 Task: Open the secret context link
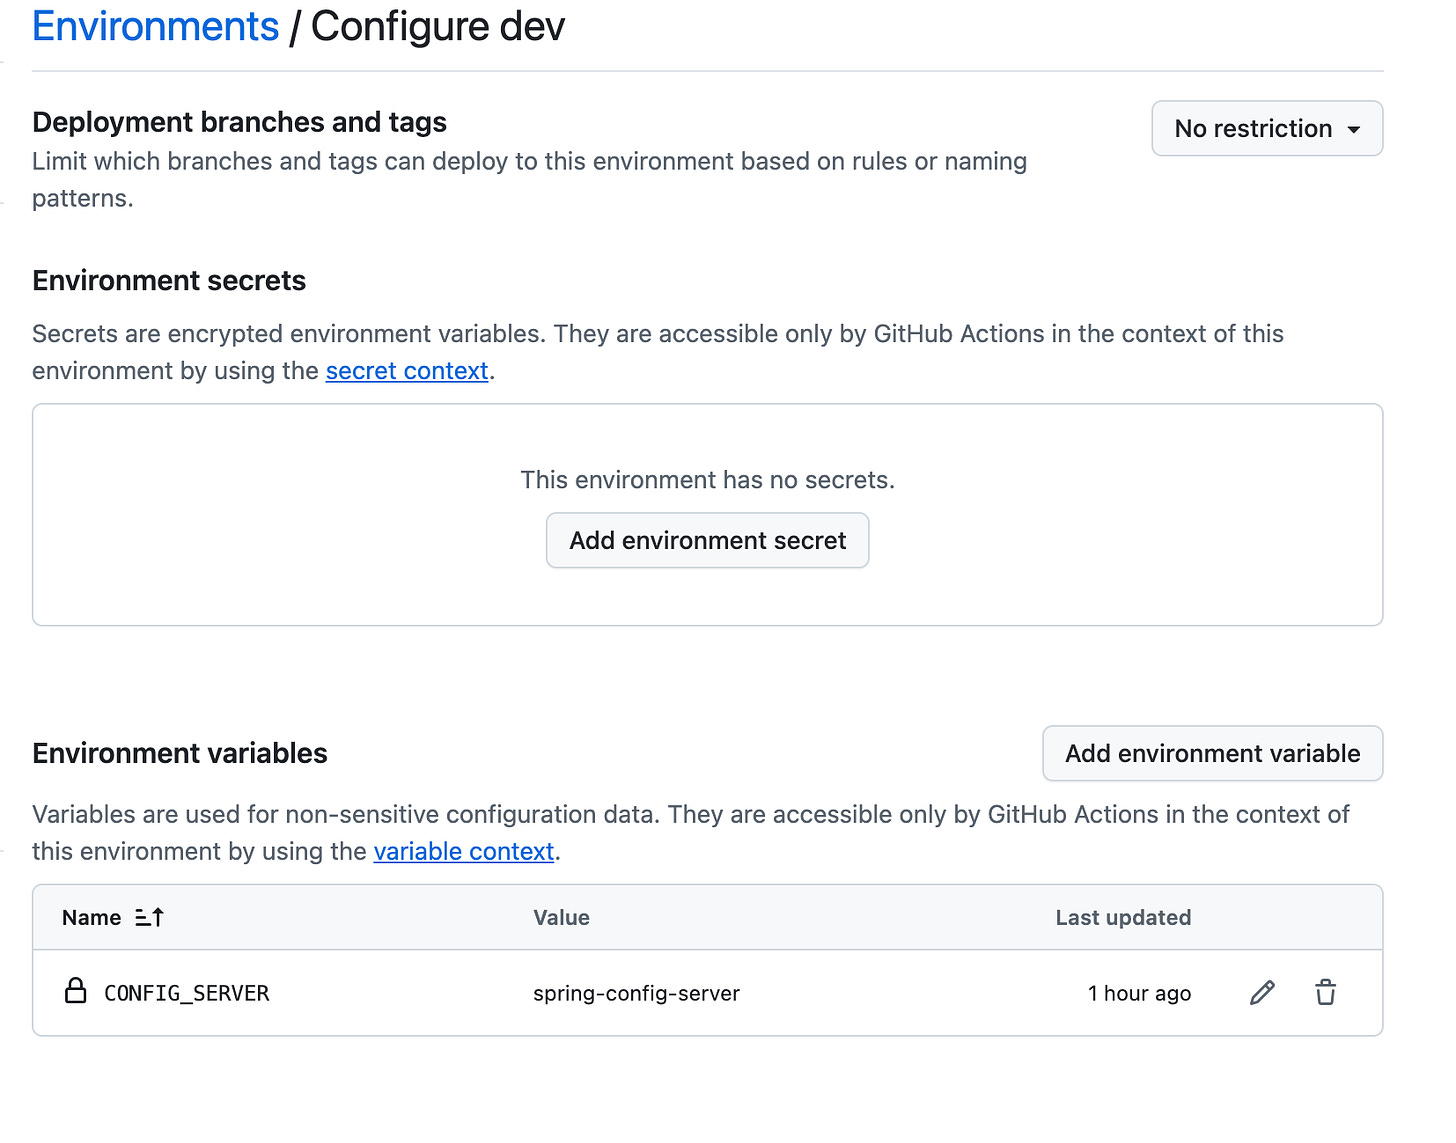click(406, 371)
